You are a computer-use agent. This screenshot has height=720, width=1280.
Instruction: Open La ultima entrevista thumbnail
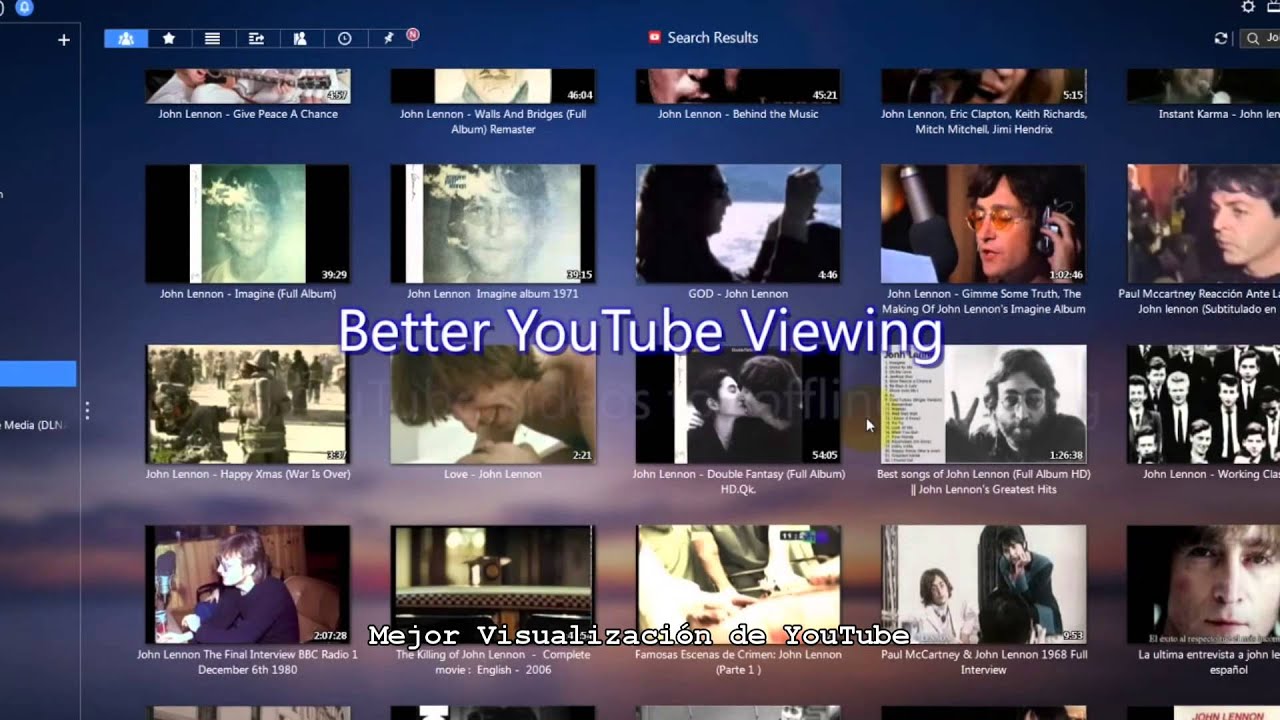click(x=1203, y=585)
